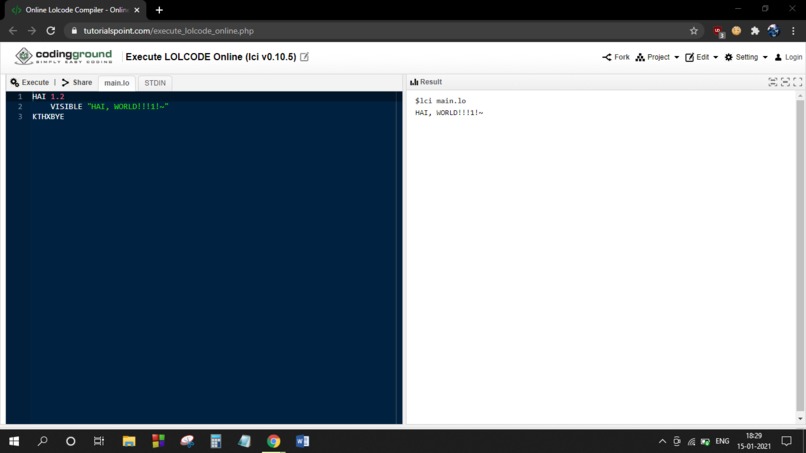Screen dimensions: 806x453
Task: Edit project title pencil icon
Action: [x=304, y=57]
